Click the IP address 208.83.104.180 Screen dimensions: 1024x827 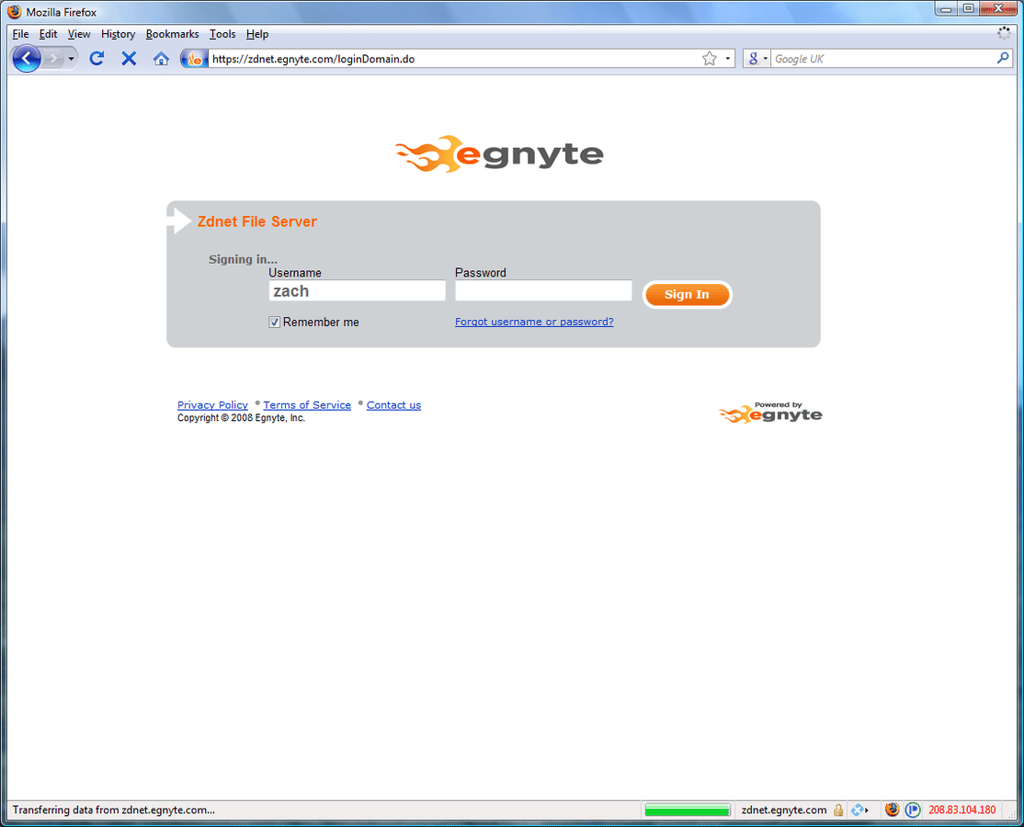click(962, 810)
